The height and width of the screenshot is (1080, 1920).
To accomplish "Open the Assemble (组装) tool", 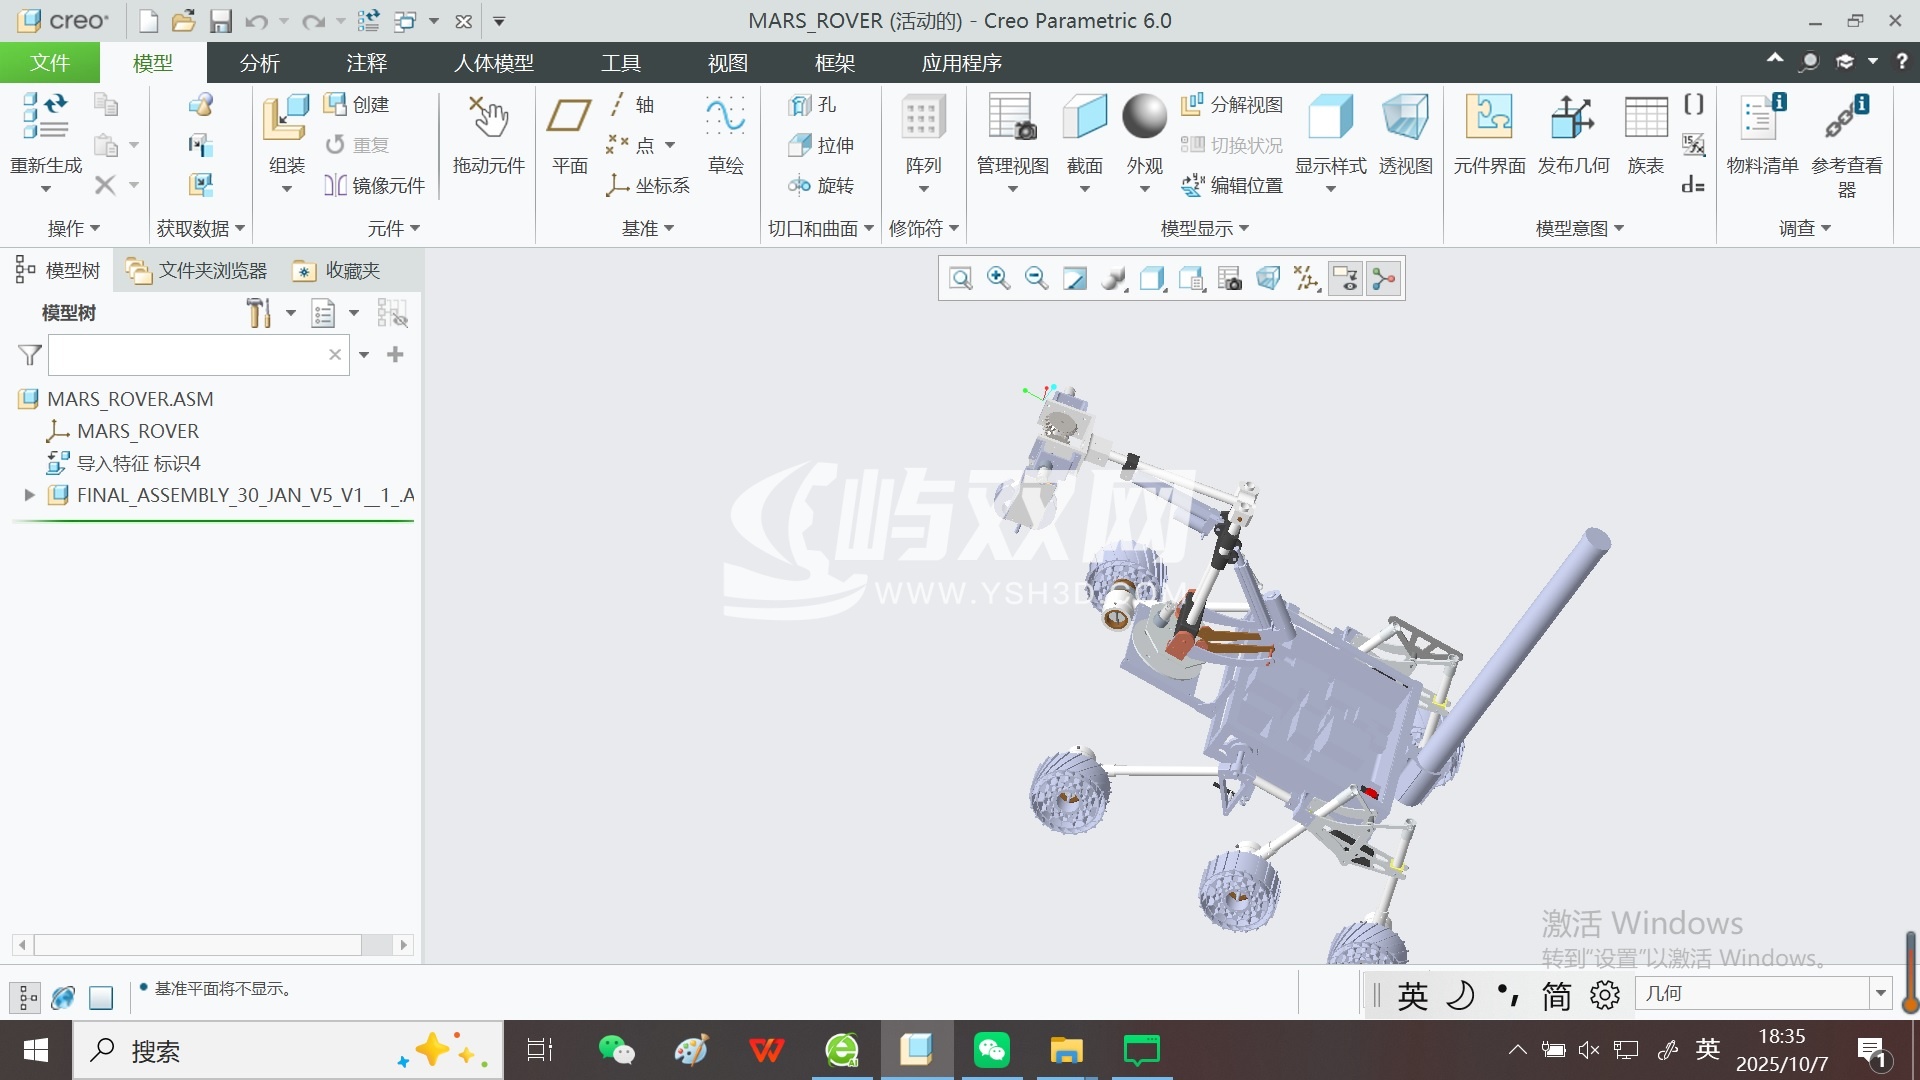I will (x=286, y=120).
